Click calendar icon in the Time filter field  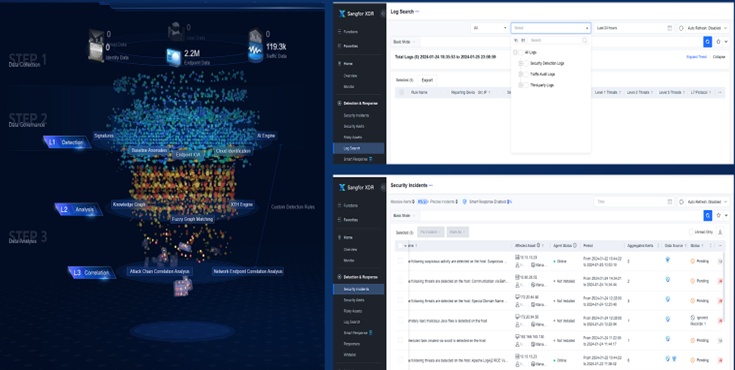[670, 202]
